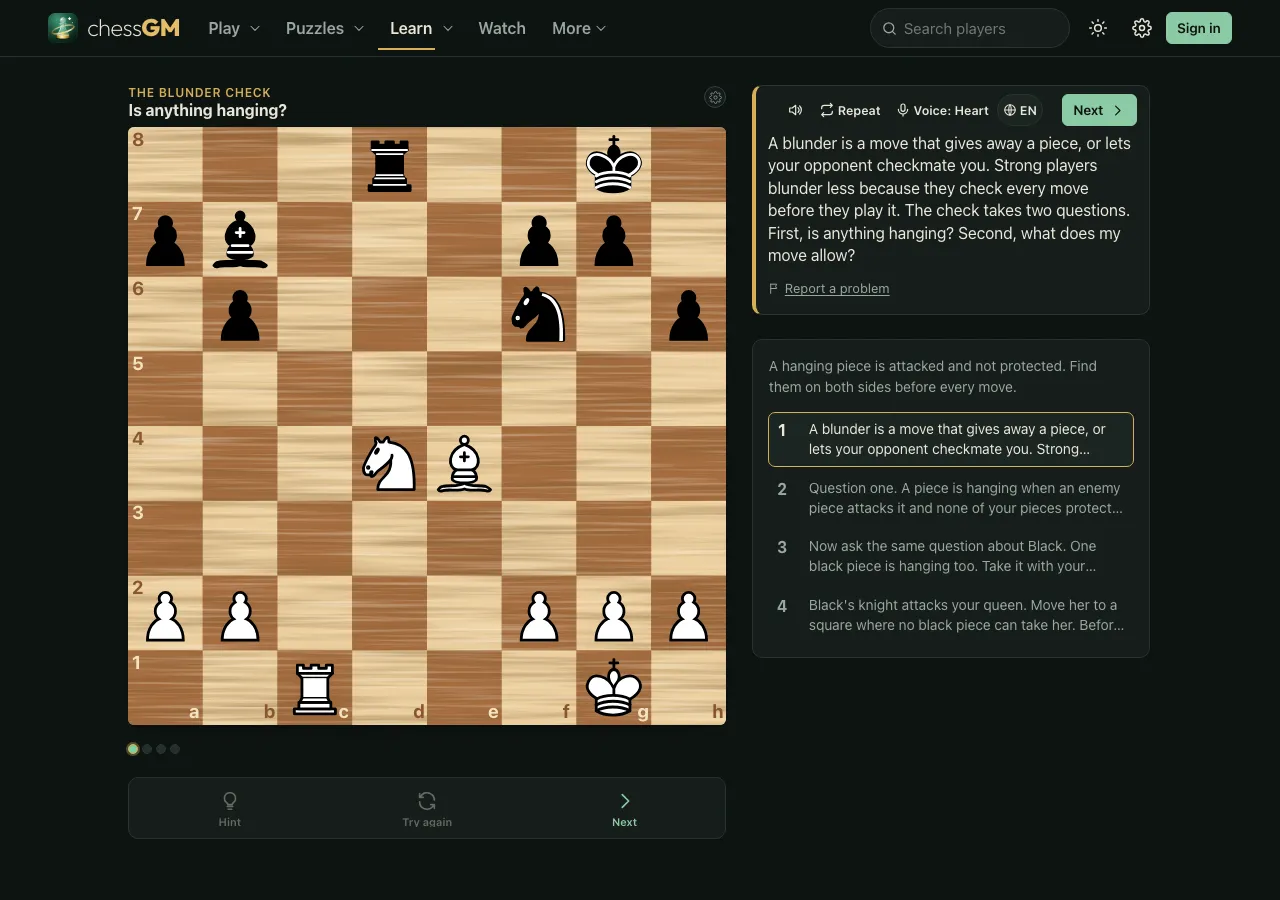Image resolution: width=1280 pixels, height=900 pixels.
Task: Click the green Next button in lesson panel
Action: pyautogui.click(x=1099, y=110)
